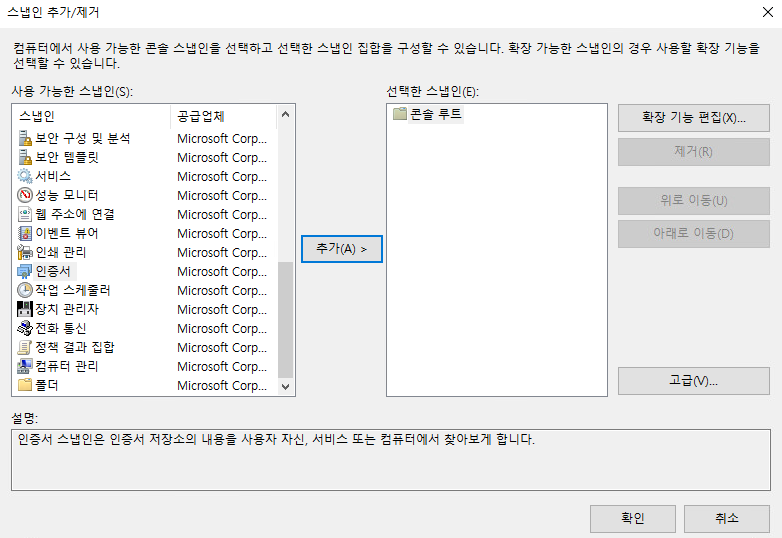Image resolution: width=782 pixels, height=538 pixels.
Task: Click the 이벤트 뷰어 icon
Action: [x=25, y=233]
